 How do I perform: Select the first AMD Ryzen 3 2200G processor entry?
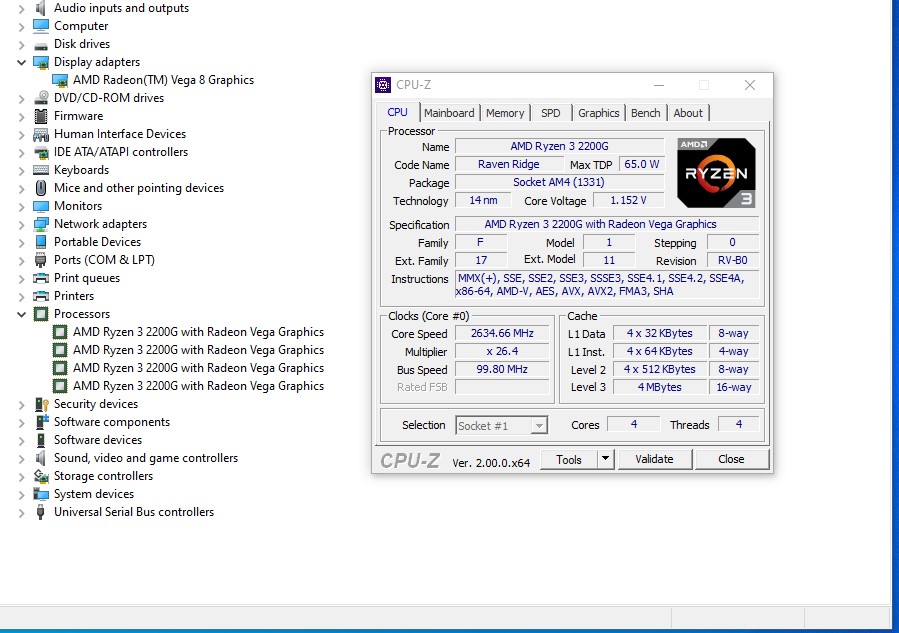pyautogui.click(x=198, y=332)
